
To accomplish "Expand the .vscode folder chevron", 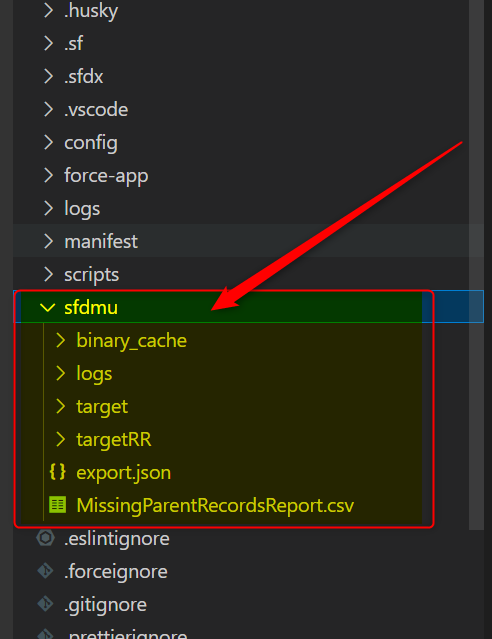I will coord(49,109).
